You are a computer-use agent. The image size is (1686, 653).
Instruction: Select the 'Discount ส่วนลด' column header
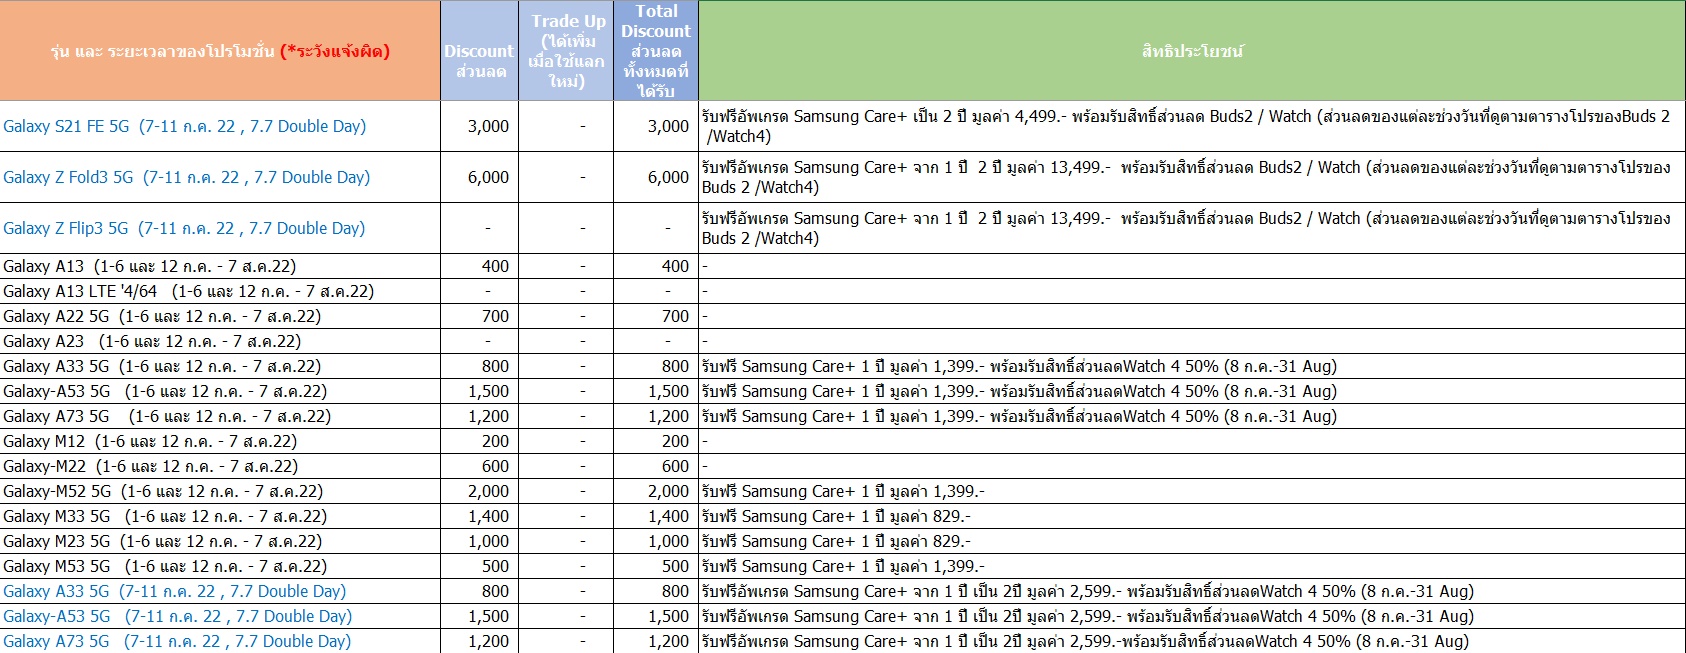(x=479, y=51)
